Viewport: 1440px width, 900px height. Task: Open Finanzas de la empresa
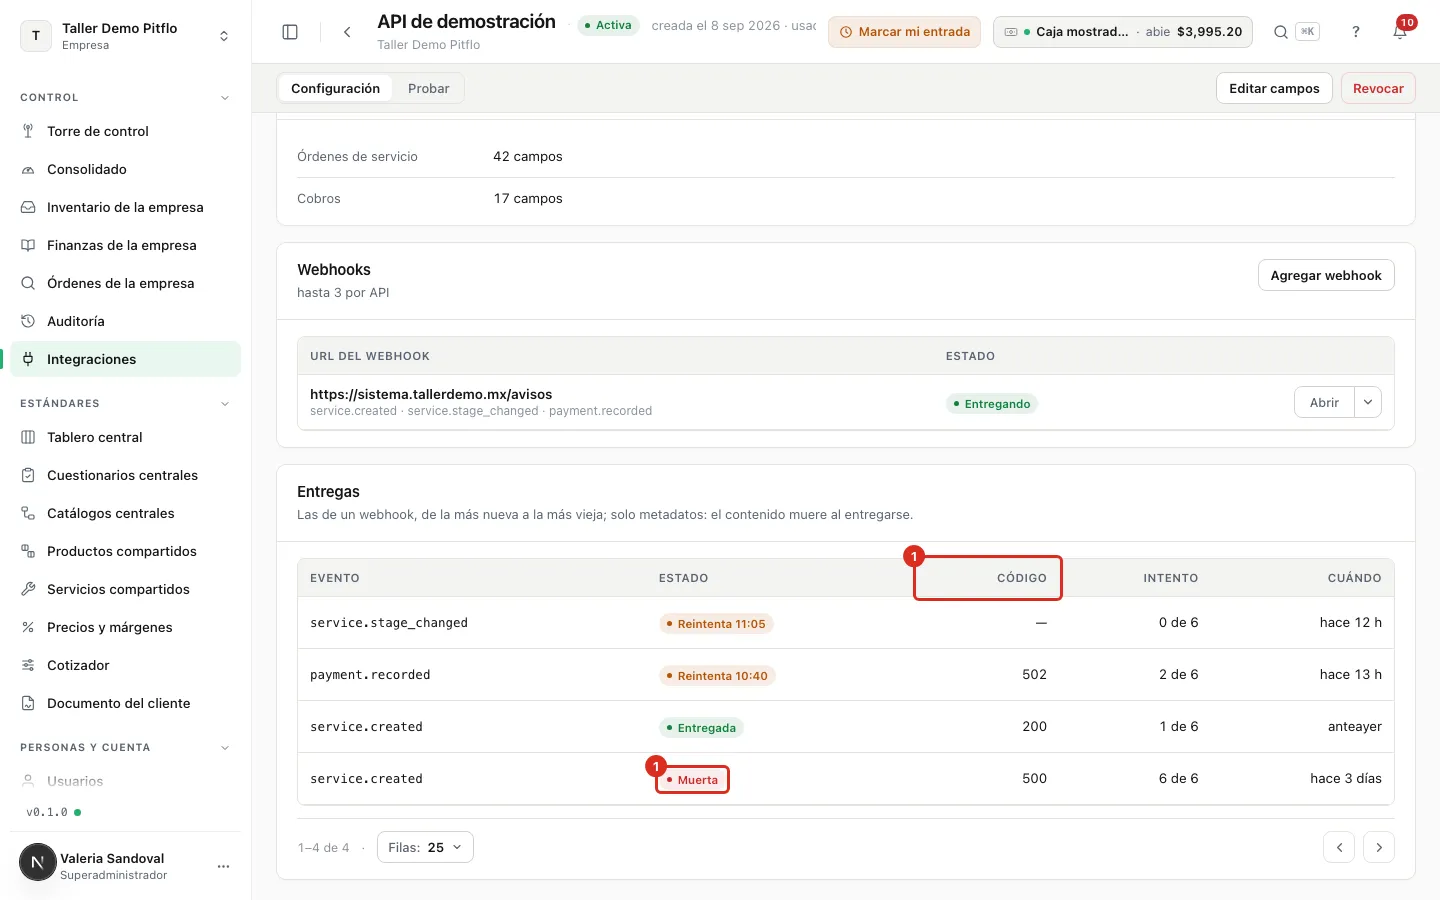coord(125,245)
